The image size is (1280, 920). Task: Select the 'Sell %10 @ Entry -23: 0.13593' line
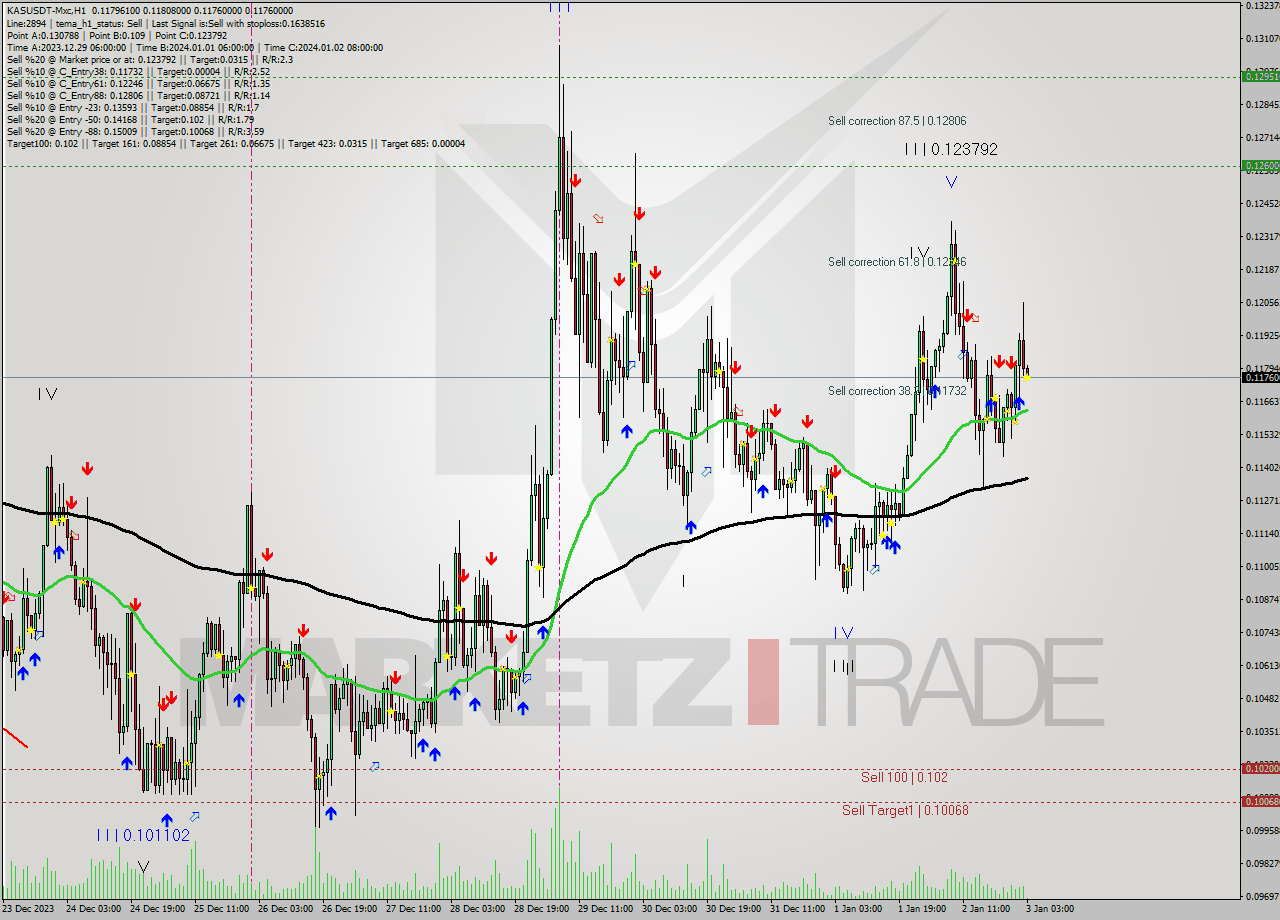[x=133, y=107]
